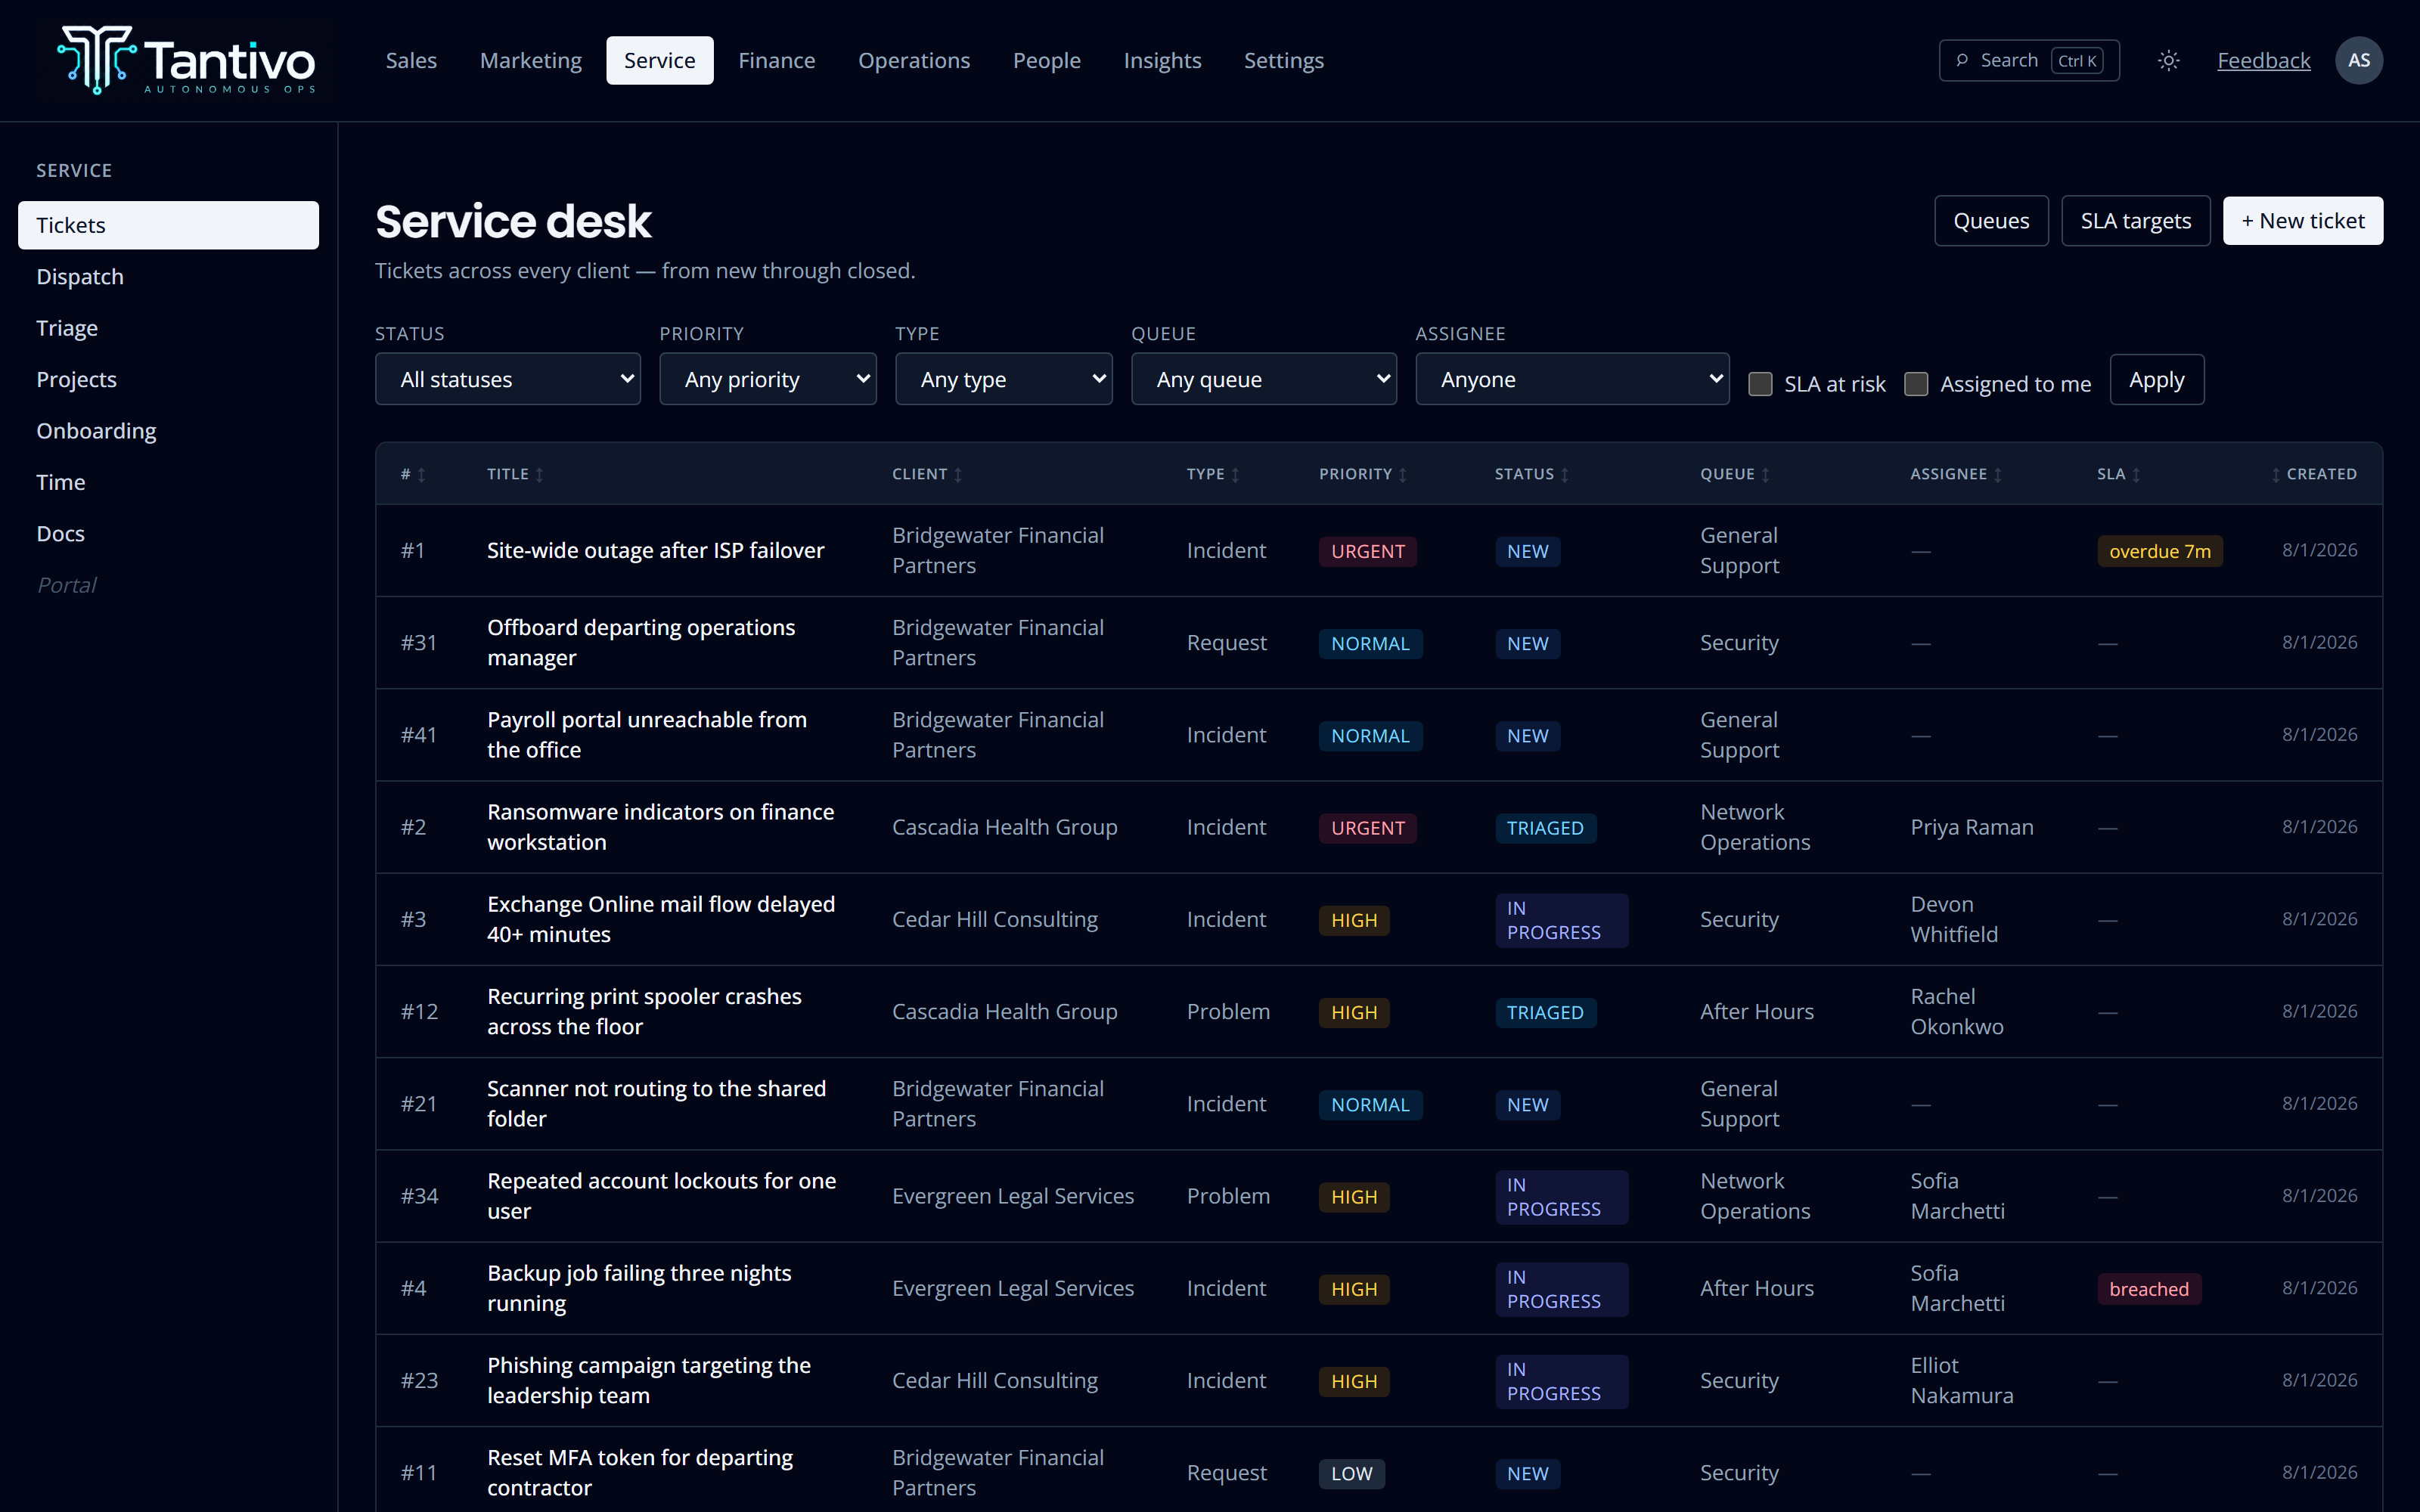Open the Status filter dropdown
Viewport: 2420px width, 1512px height.
[x=508, y=379]
